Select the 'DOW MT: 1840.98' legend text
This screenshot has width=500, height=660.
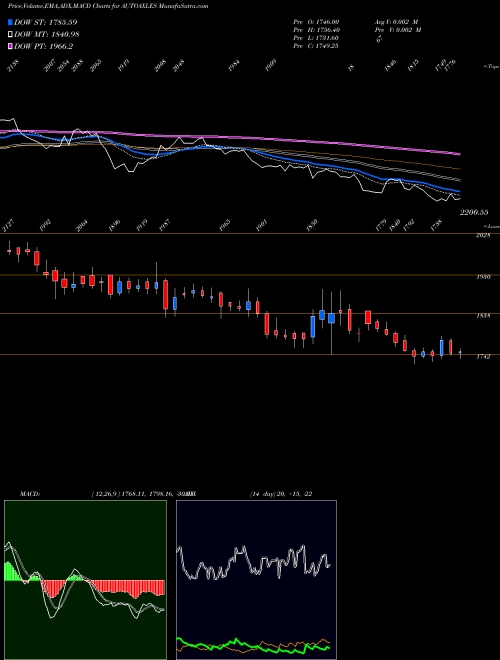47,35
